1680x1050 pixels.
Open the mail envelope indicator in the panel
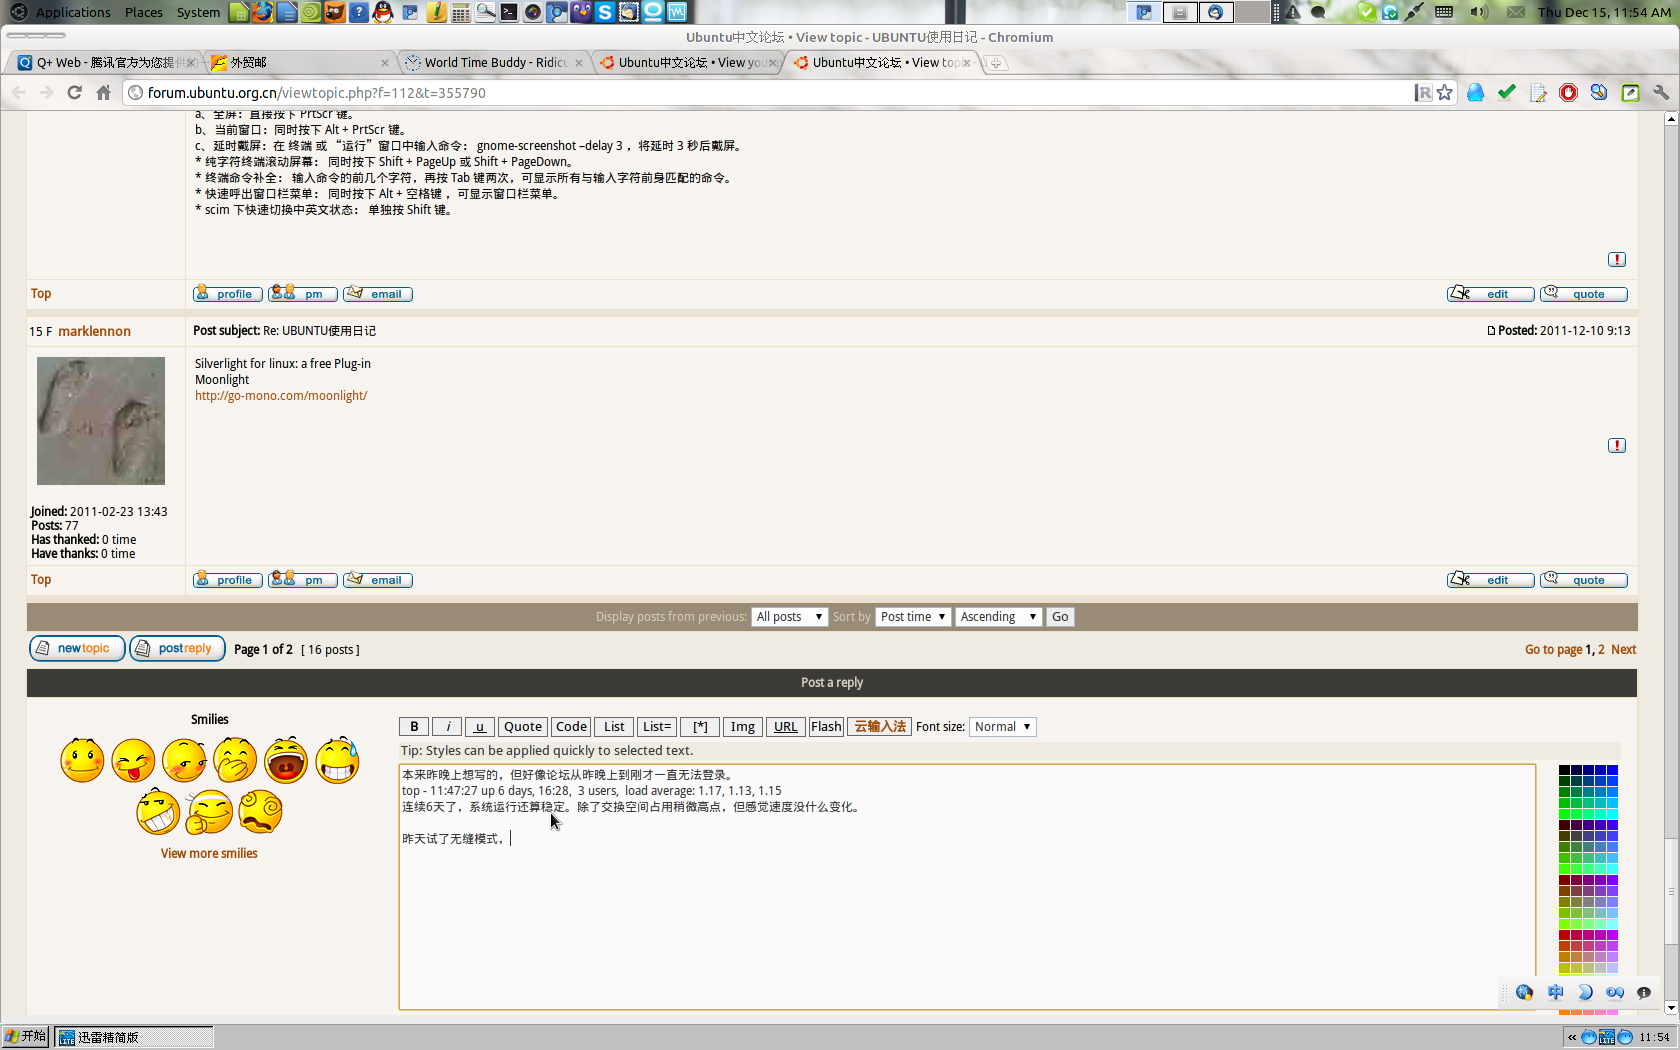(x=1516, y=12)
